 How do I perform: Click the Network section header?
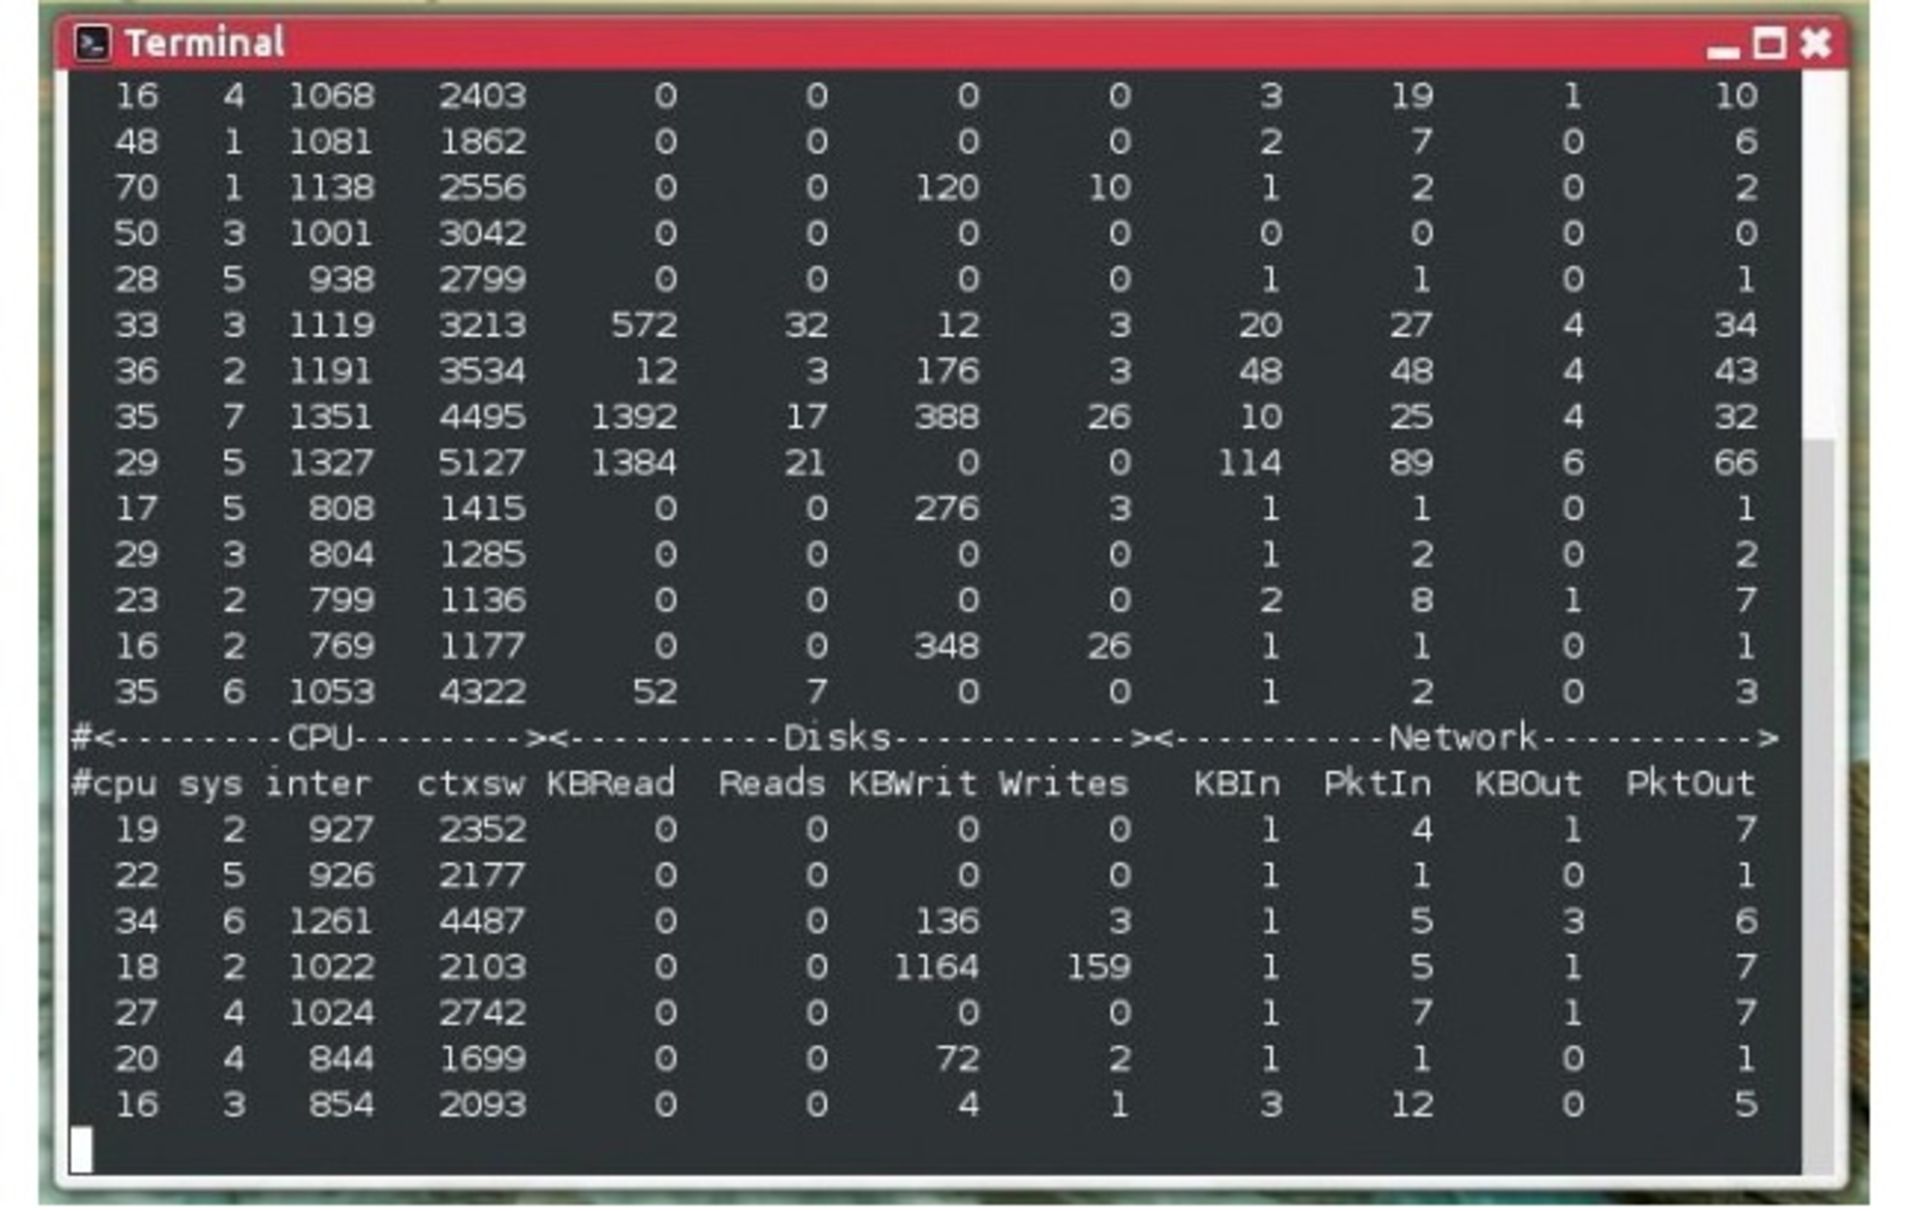tap(1462, 738)
